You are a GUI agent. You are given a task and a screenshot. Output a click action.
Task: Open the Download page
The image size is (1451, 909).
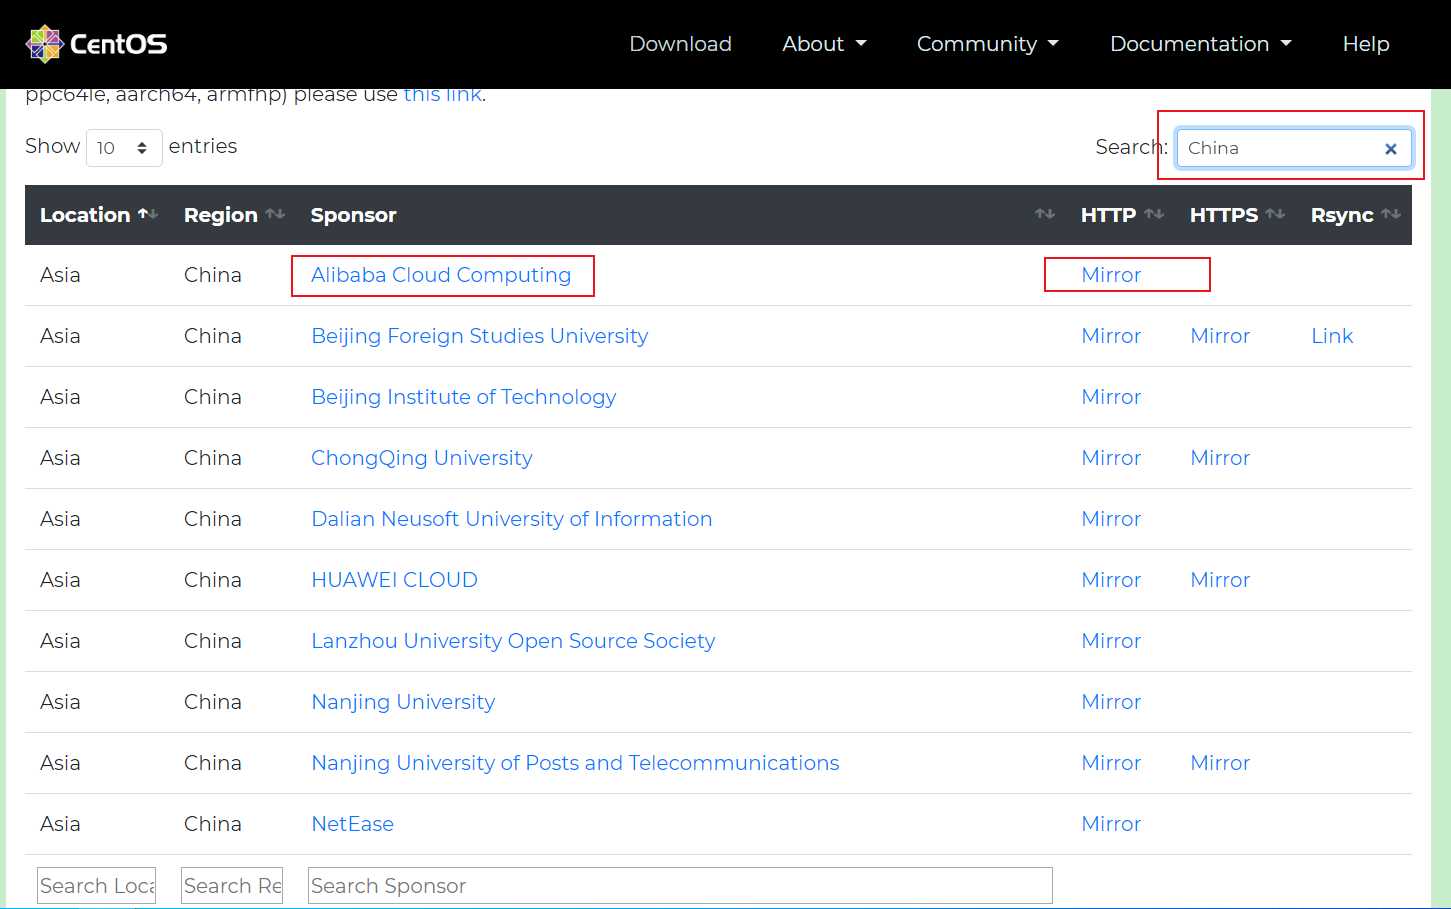point(680,44)
